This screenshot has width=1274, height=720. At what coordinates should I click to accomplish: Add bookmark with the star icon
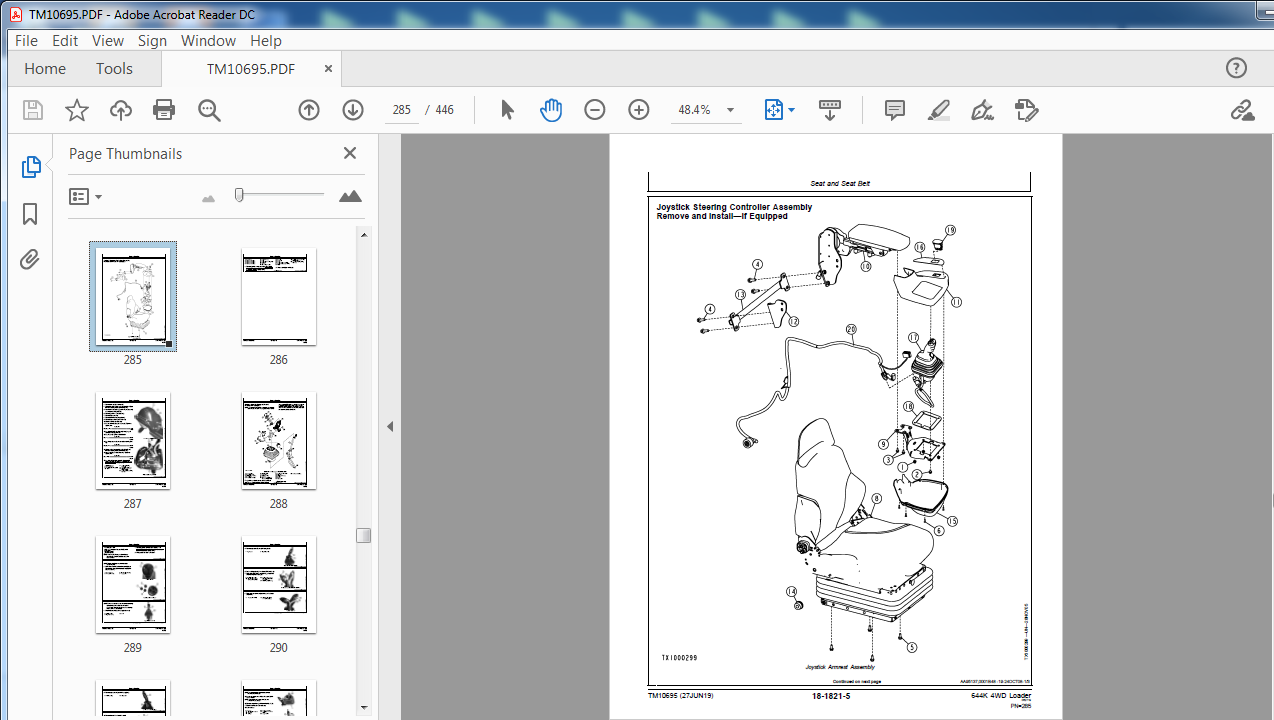77,110
